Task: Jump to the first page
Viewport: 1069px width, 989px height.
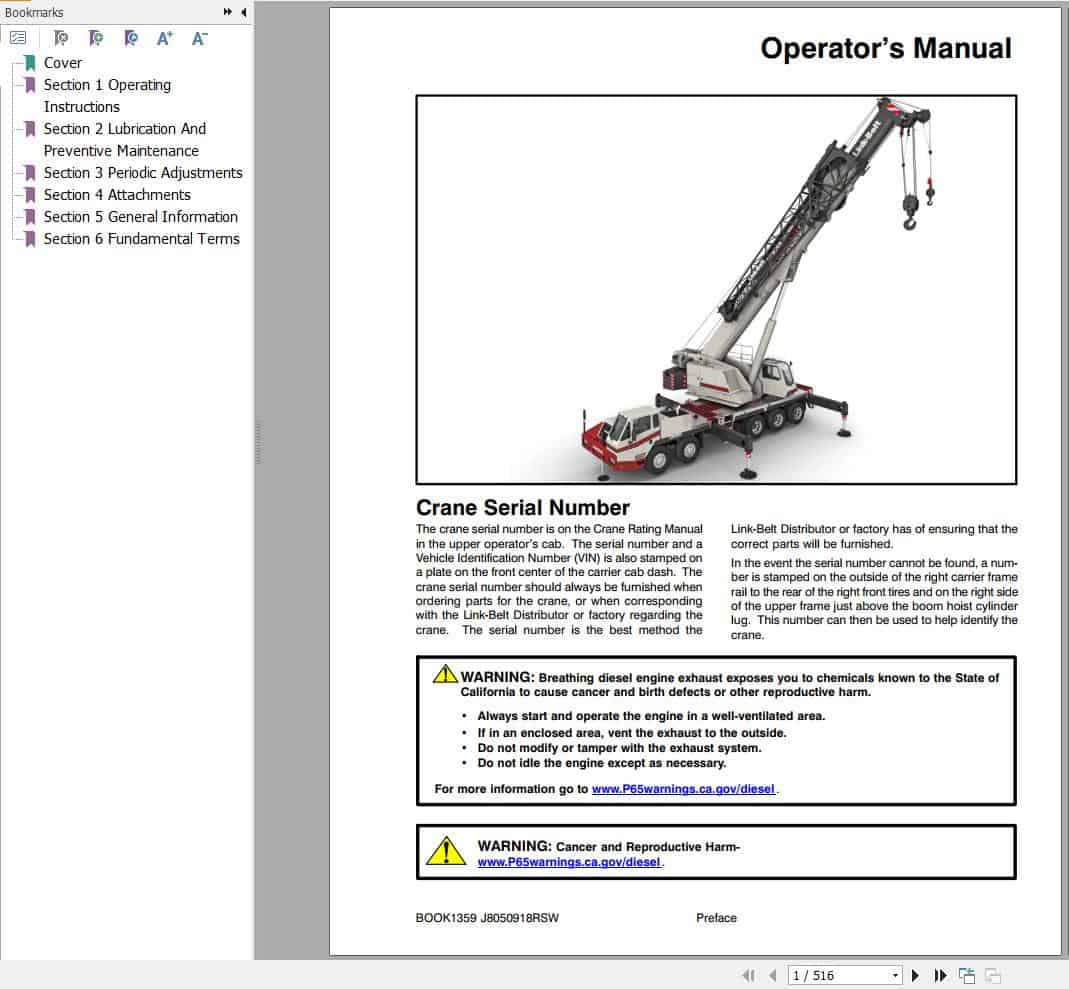Action: point(748,975)
